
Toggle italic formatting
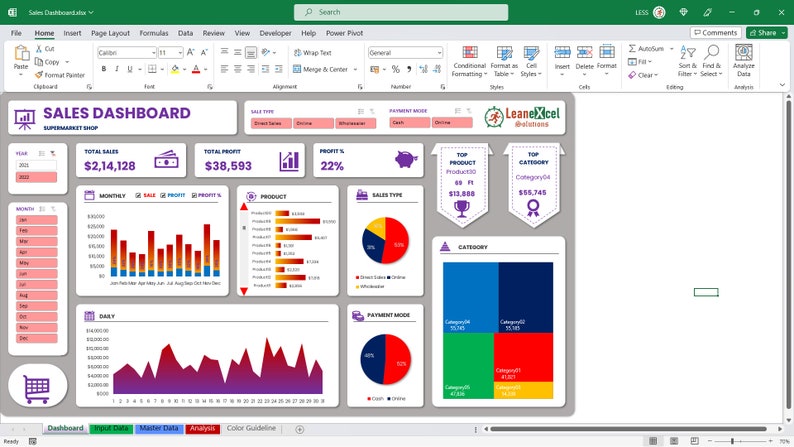pos(117,69)
